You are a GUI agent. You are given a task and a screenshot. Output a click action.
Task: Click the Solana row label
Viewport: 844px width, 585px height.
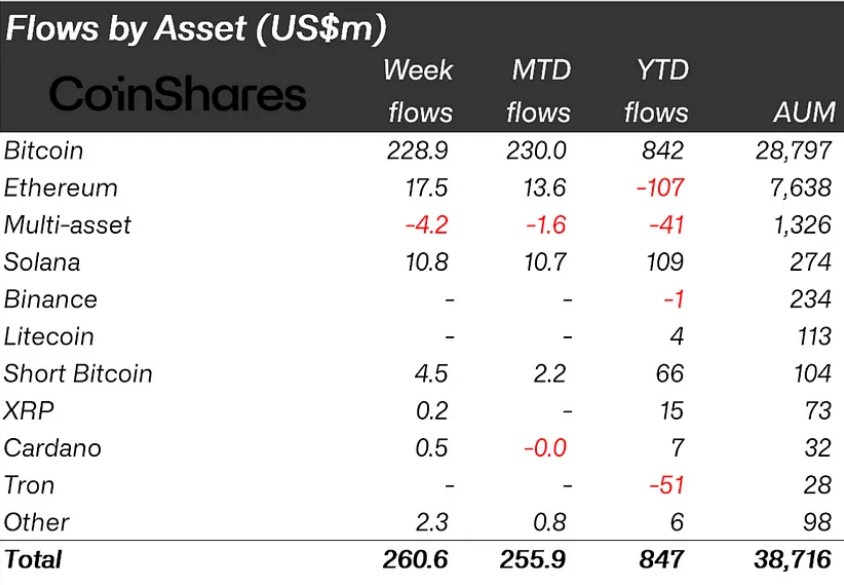(41, 262)
